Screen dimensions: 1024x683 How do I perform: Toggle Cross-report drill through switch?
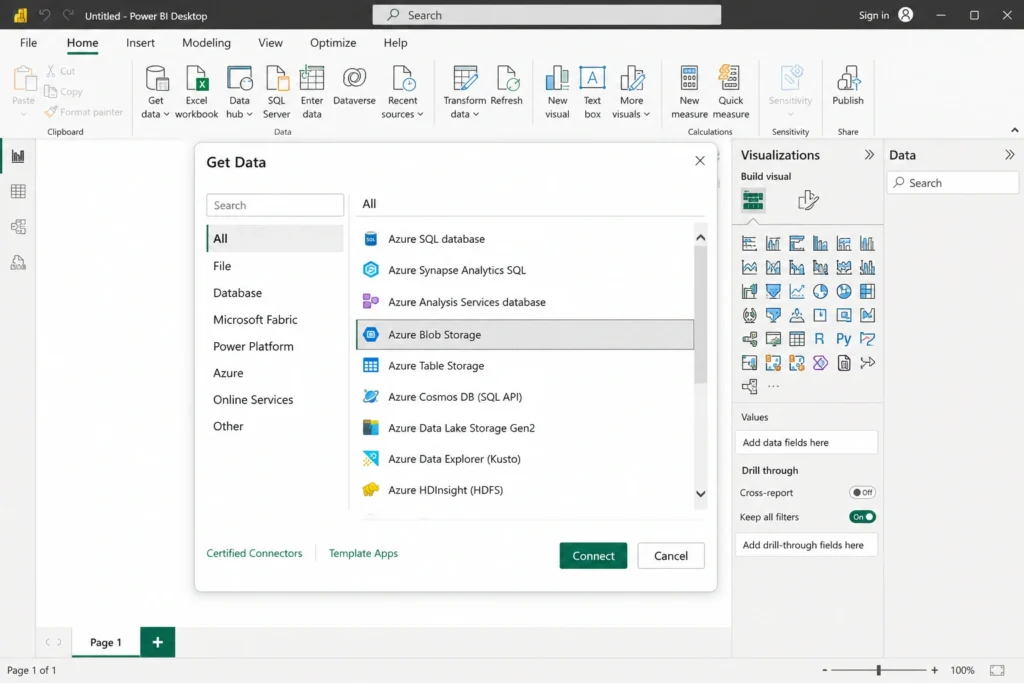(862, 492)
